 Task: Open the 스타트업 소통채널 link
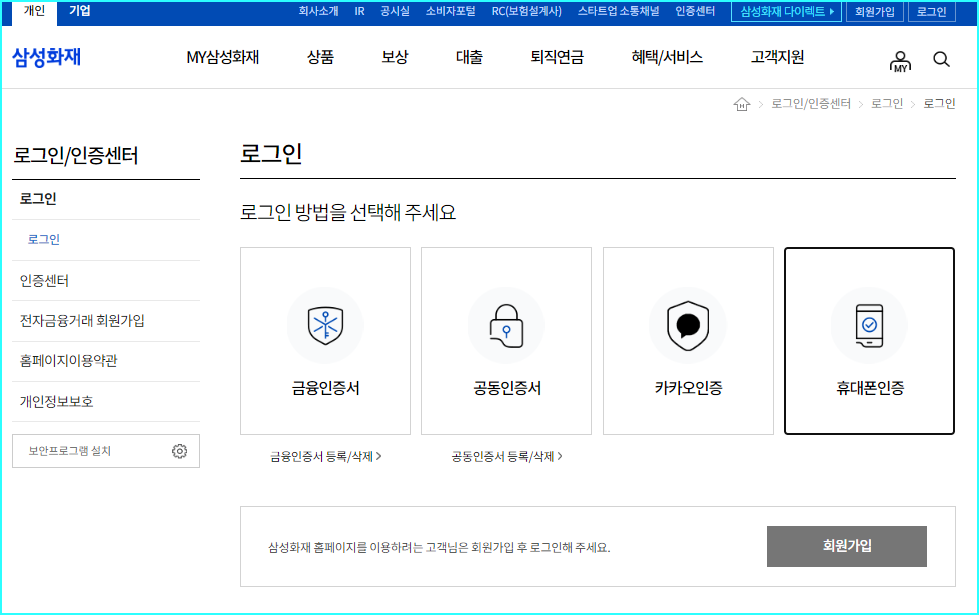[618, 11]
